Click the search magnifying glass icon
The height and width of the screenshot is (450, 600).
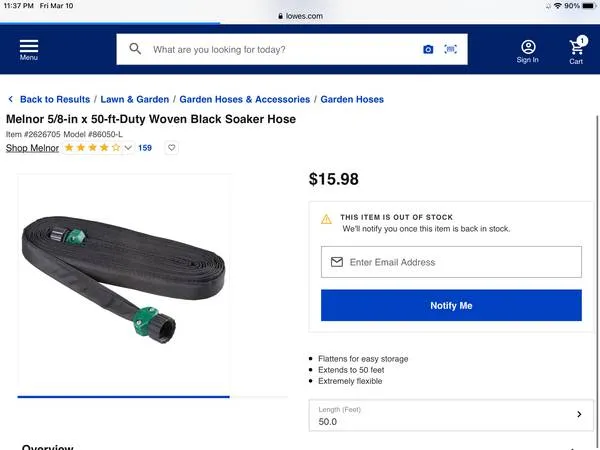(x=135, y=49)
